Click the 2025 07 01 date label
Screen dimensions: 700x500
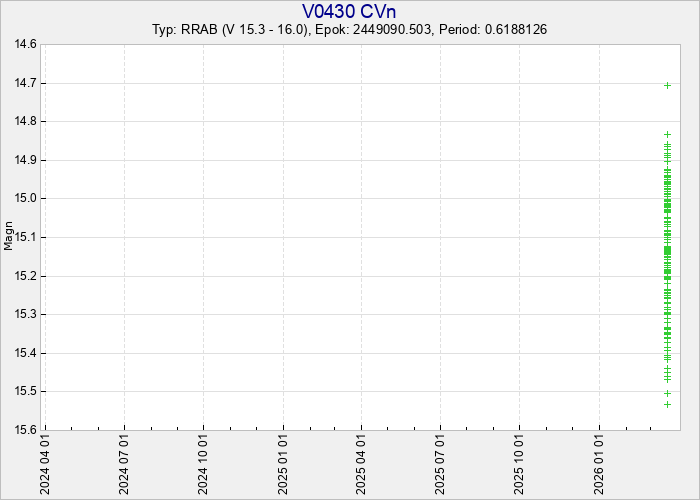pyautogui.click(x=440, y=464)
